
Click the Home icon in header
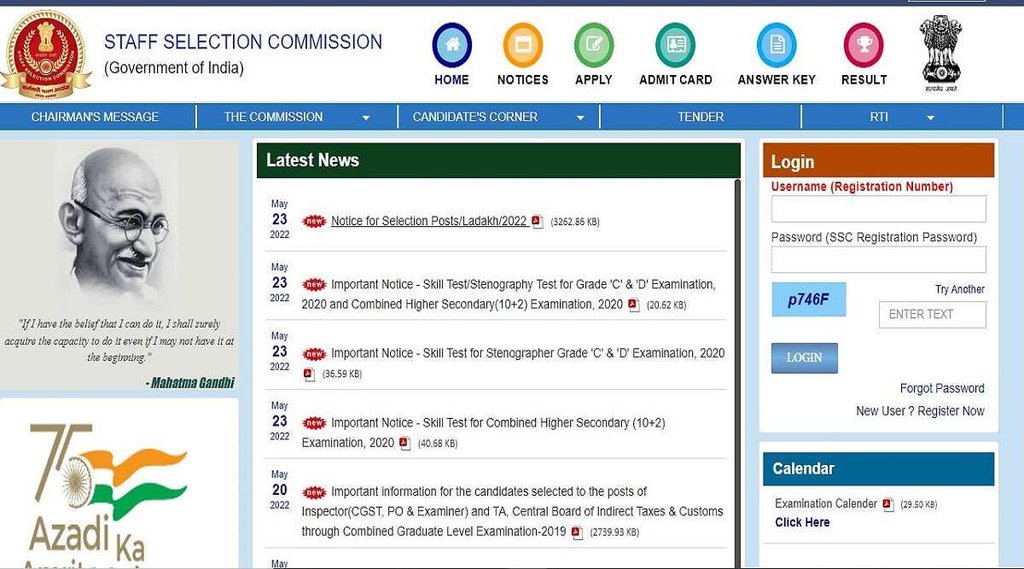452,46
